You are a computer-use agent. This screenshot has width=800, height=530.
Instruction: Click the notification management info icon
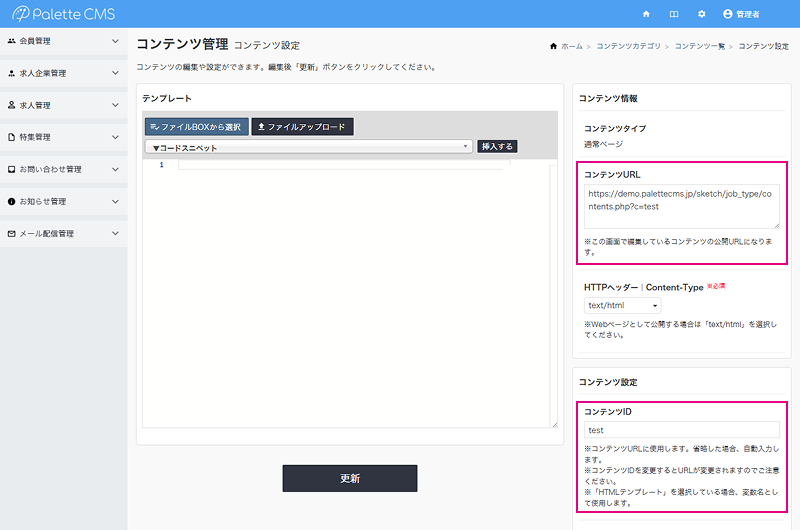coord(11,201)
